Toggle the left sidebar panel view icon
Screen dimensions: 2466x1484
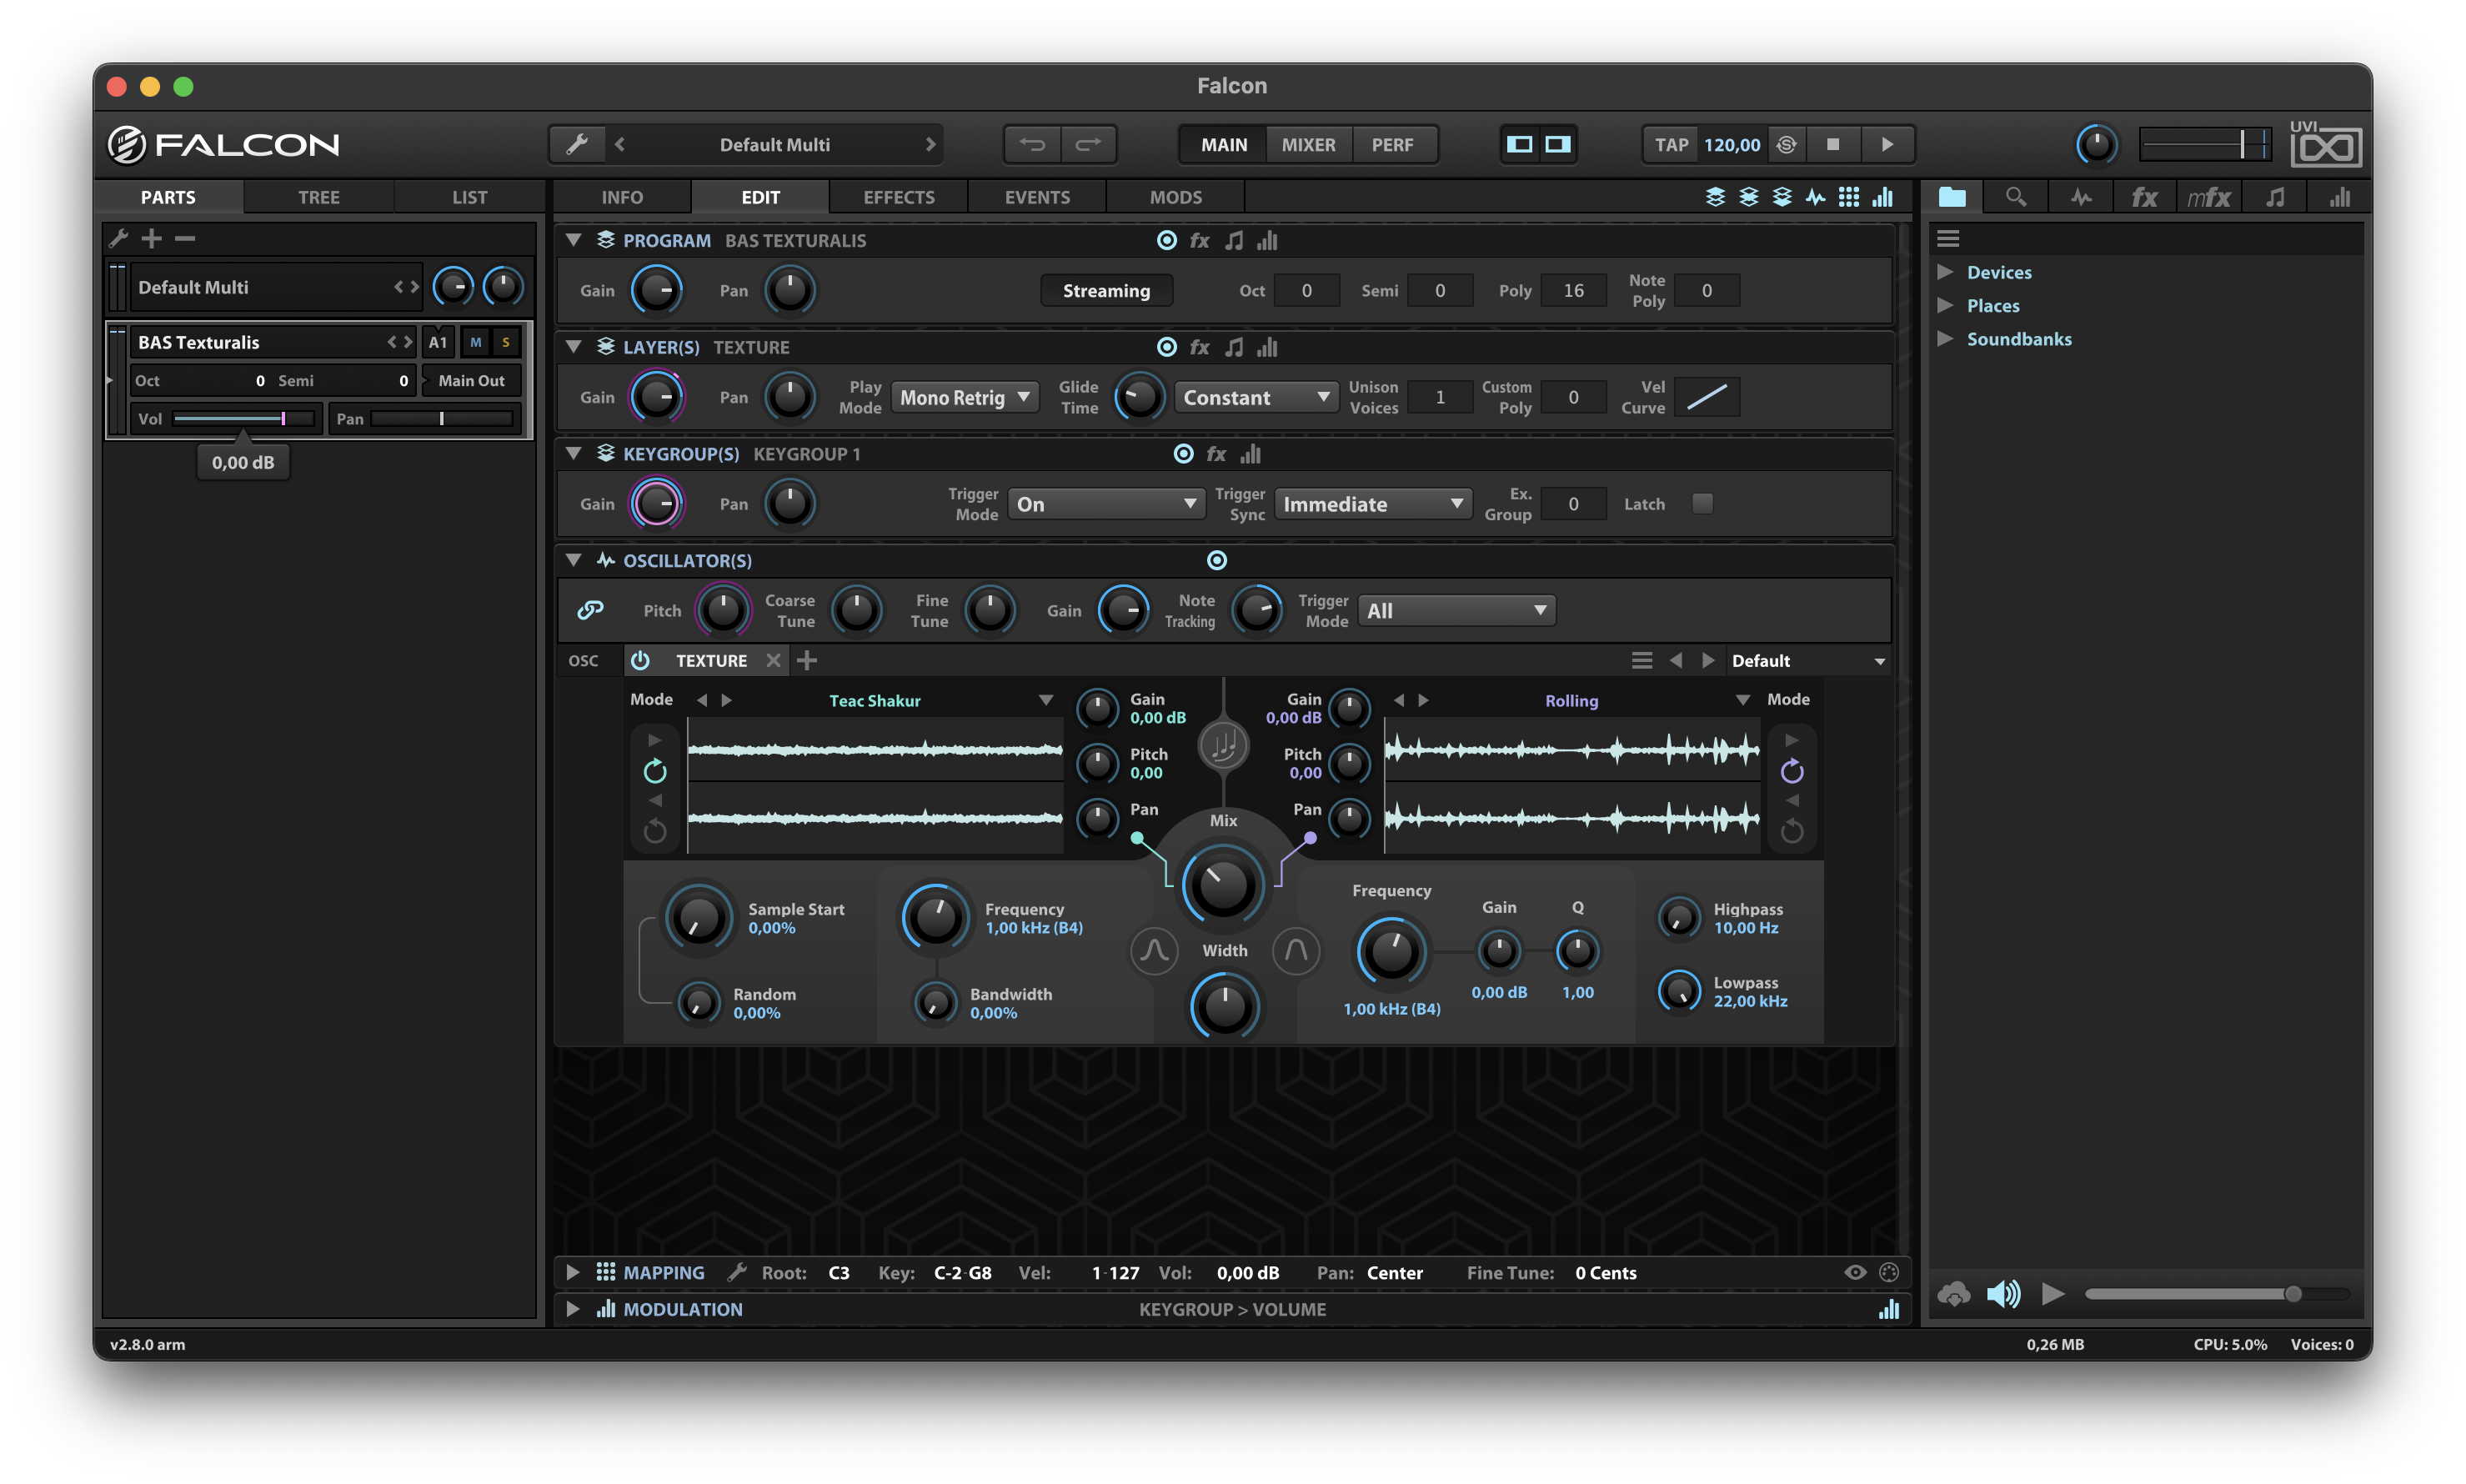[1519, 144]
